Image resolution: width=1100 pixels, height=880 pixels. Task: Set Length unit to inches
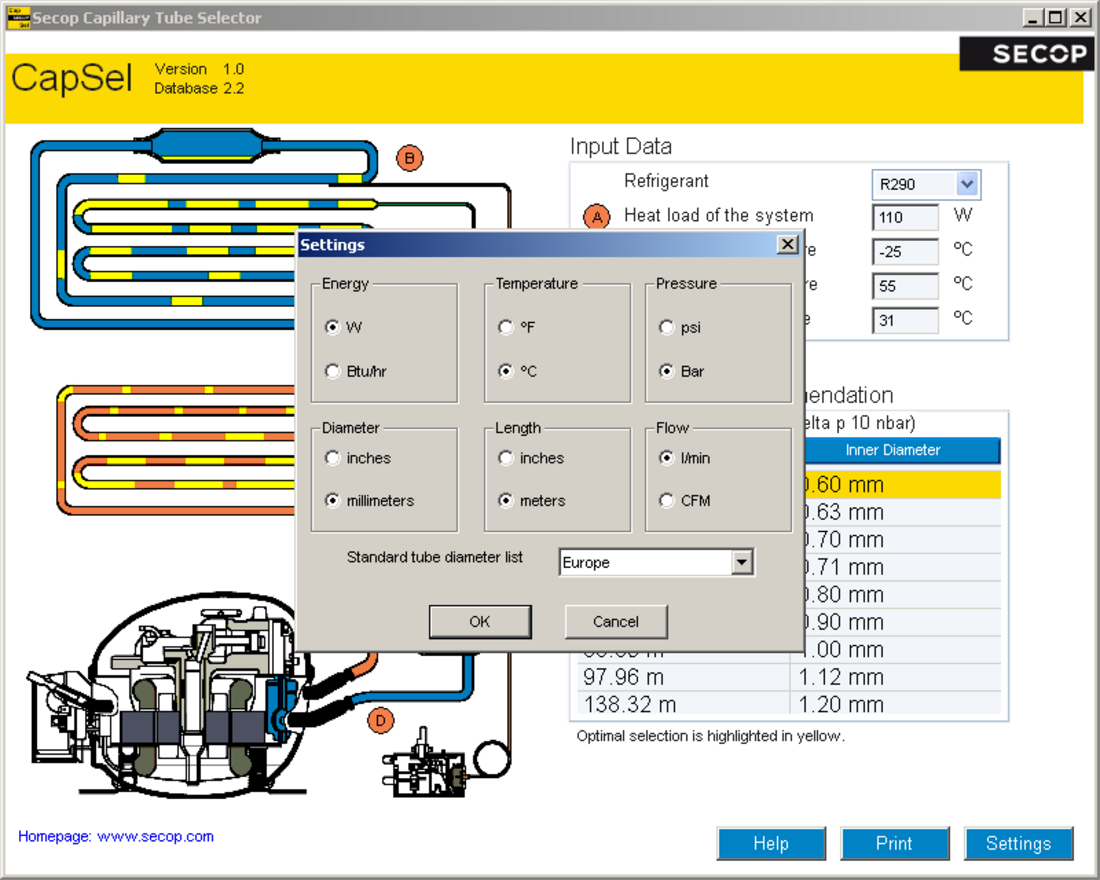click(x=506, y=458)
